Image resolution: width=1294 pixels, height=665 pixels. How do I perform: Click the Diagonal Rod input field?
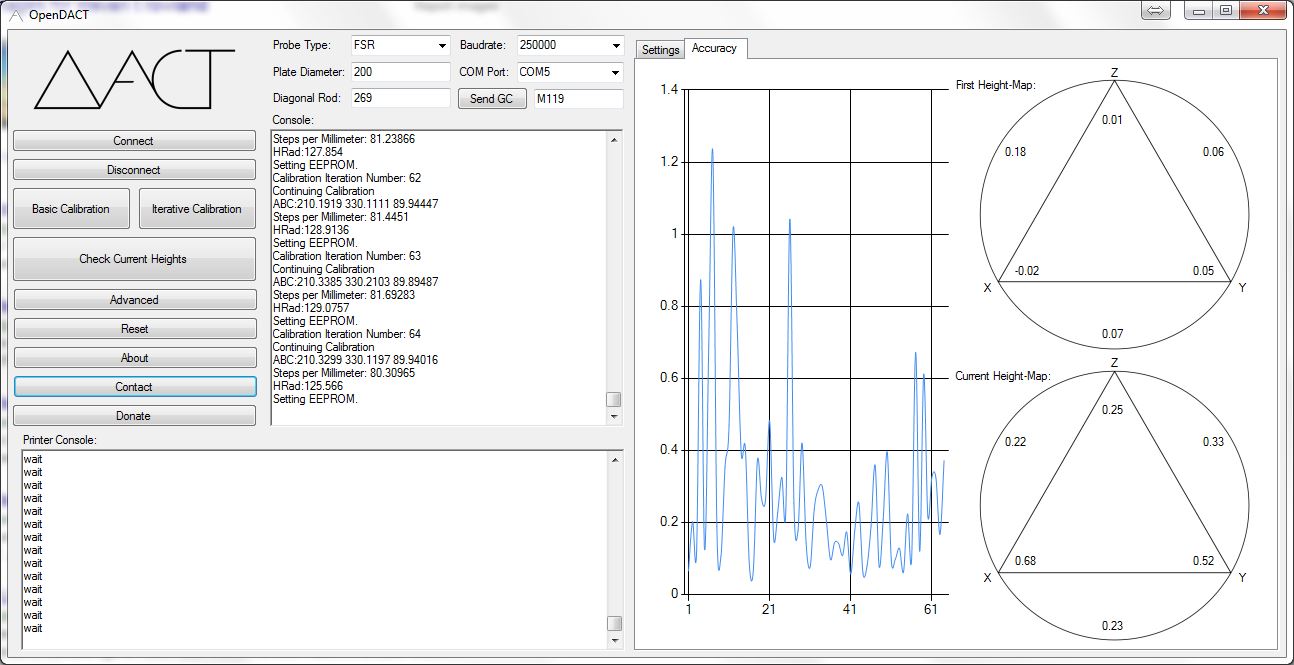point(400,98)
